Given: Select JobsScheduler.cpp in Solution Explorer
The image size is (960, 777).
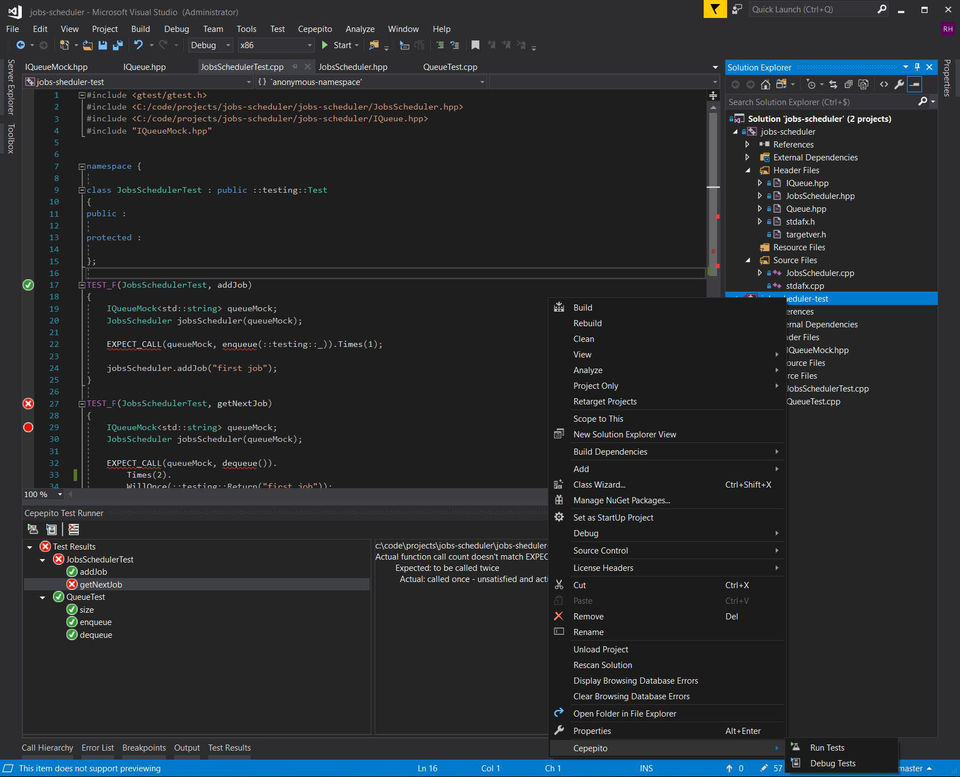Looking at the screenshot, I should click(819, 273).
